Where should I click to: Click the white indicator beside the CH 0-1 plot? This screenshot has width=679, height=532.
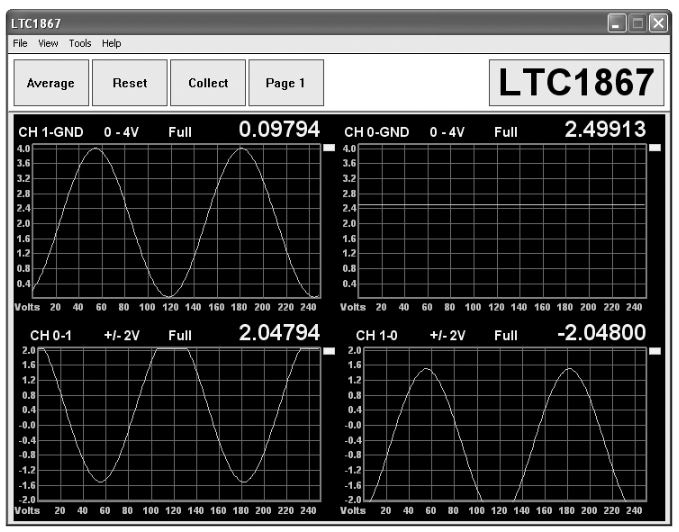coord(329,351)
